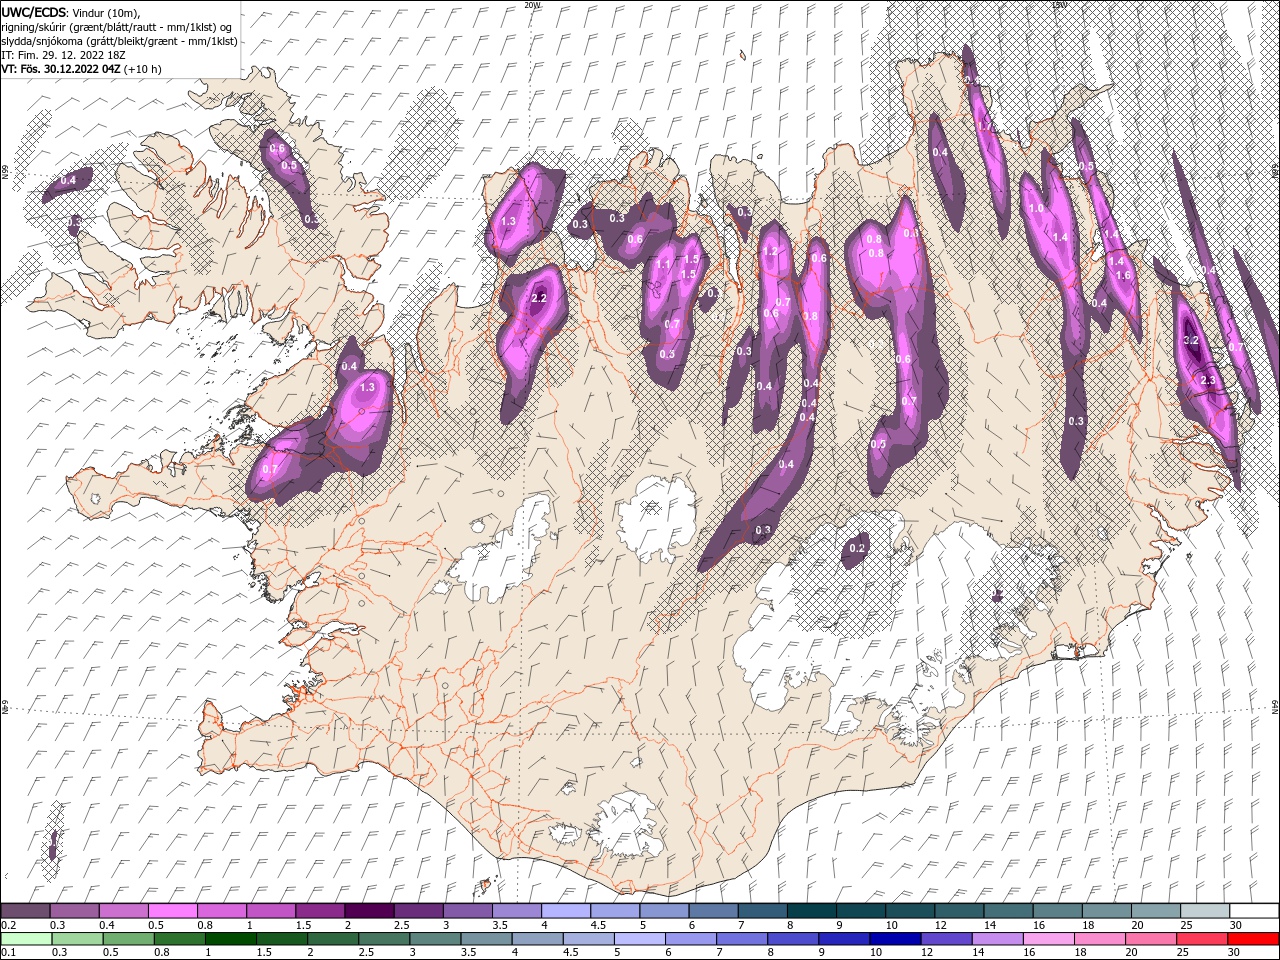Select the darkest purple swatch labelled 2 in the snow legend
1280x960 pixels.
369,911
